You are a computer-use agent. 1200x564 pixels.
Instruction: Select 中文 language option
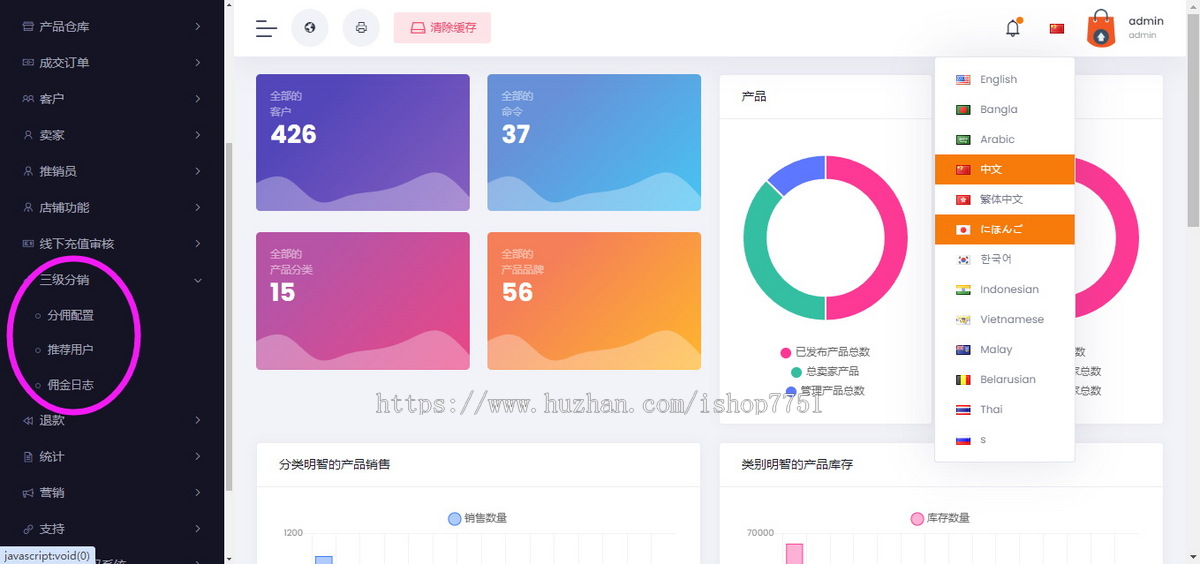[x=1004, y=170]
